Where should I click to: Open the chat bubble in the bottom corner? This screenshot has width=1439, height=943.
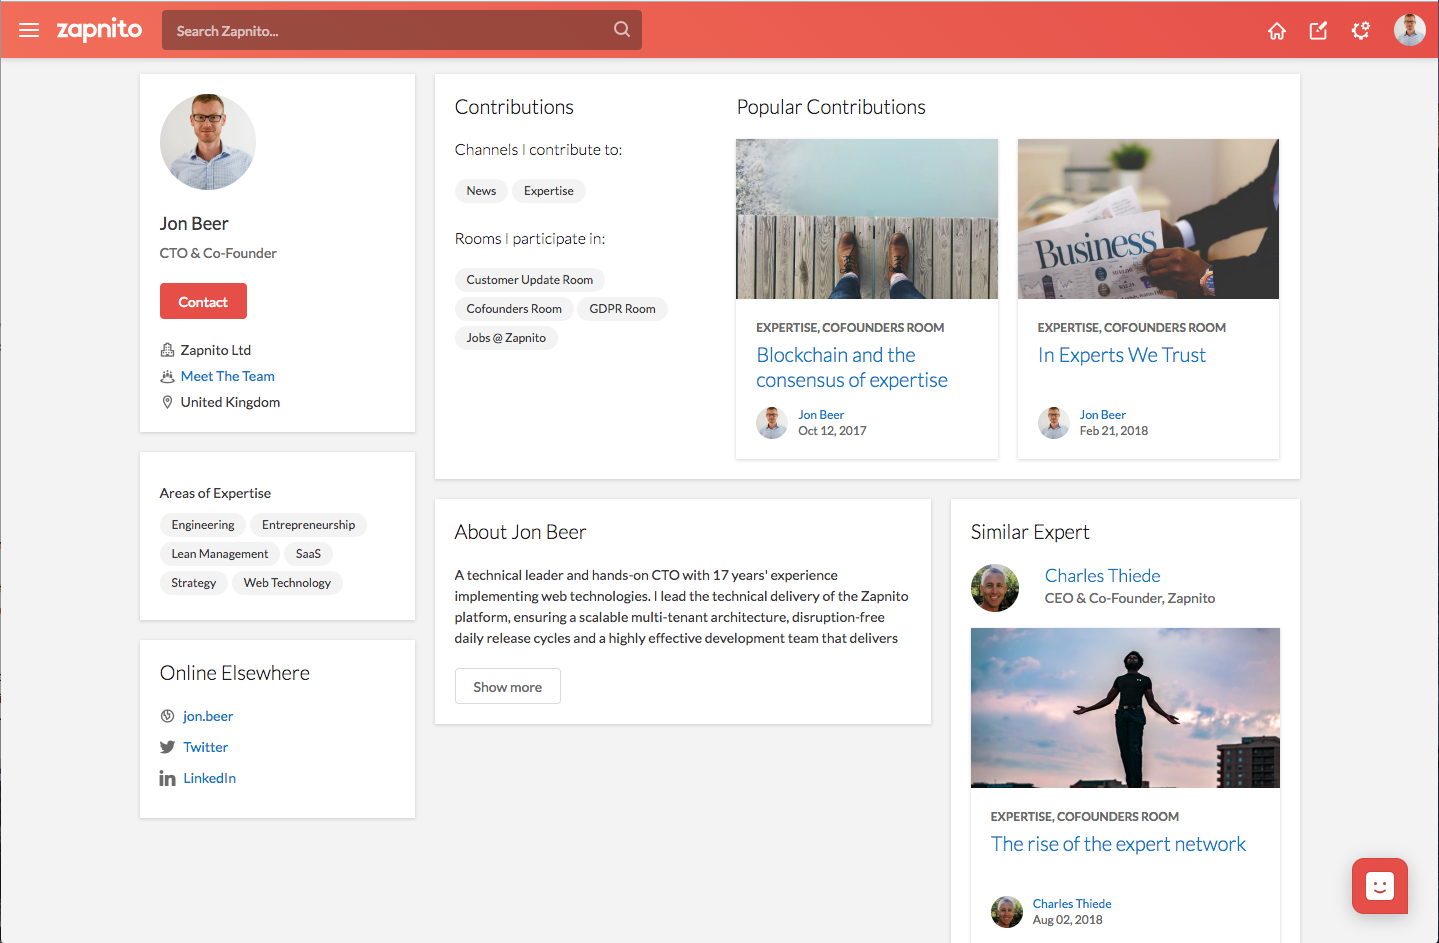point(1379,886)
